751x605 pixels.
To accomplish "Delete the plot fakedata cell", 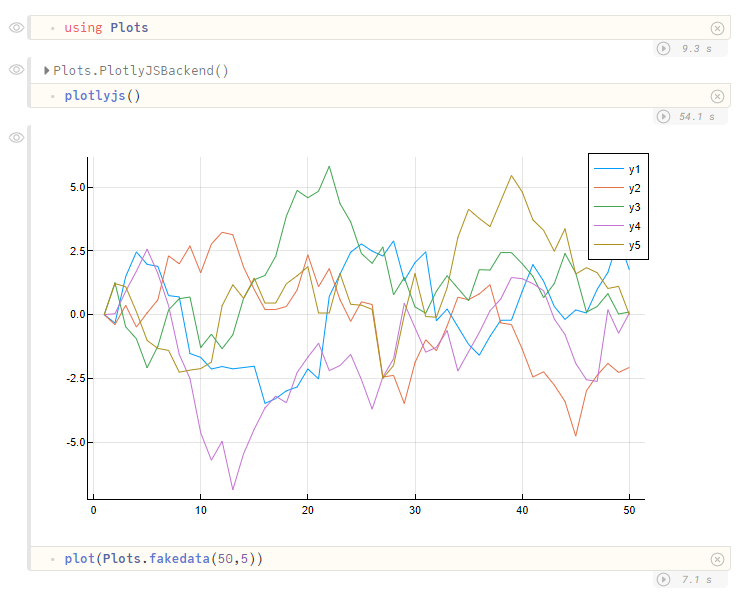I will tap(717, 559).
